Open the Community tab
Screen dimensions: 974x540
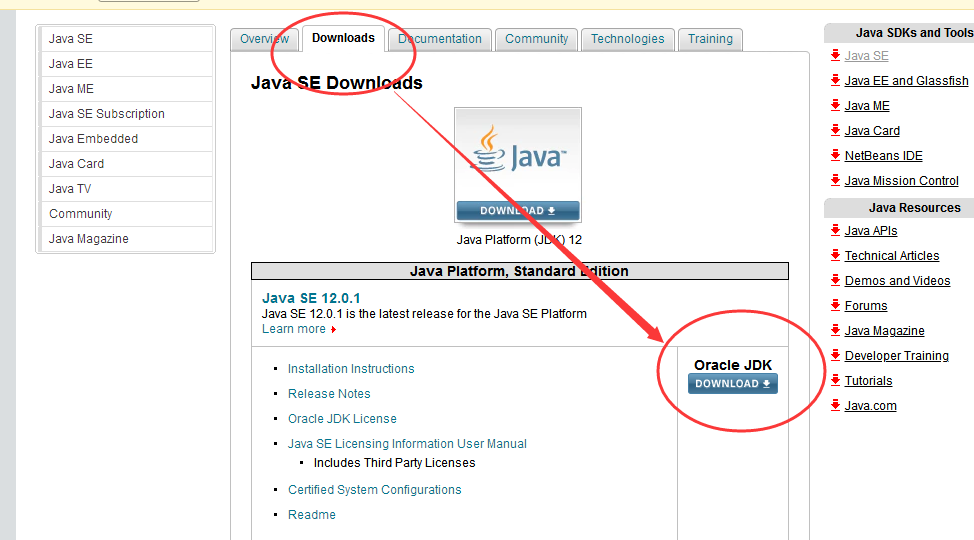click(537, 39)
